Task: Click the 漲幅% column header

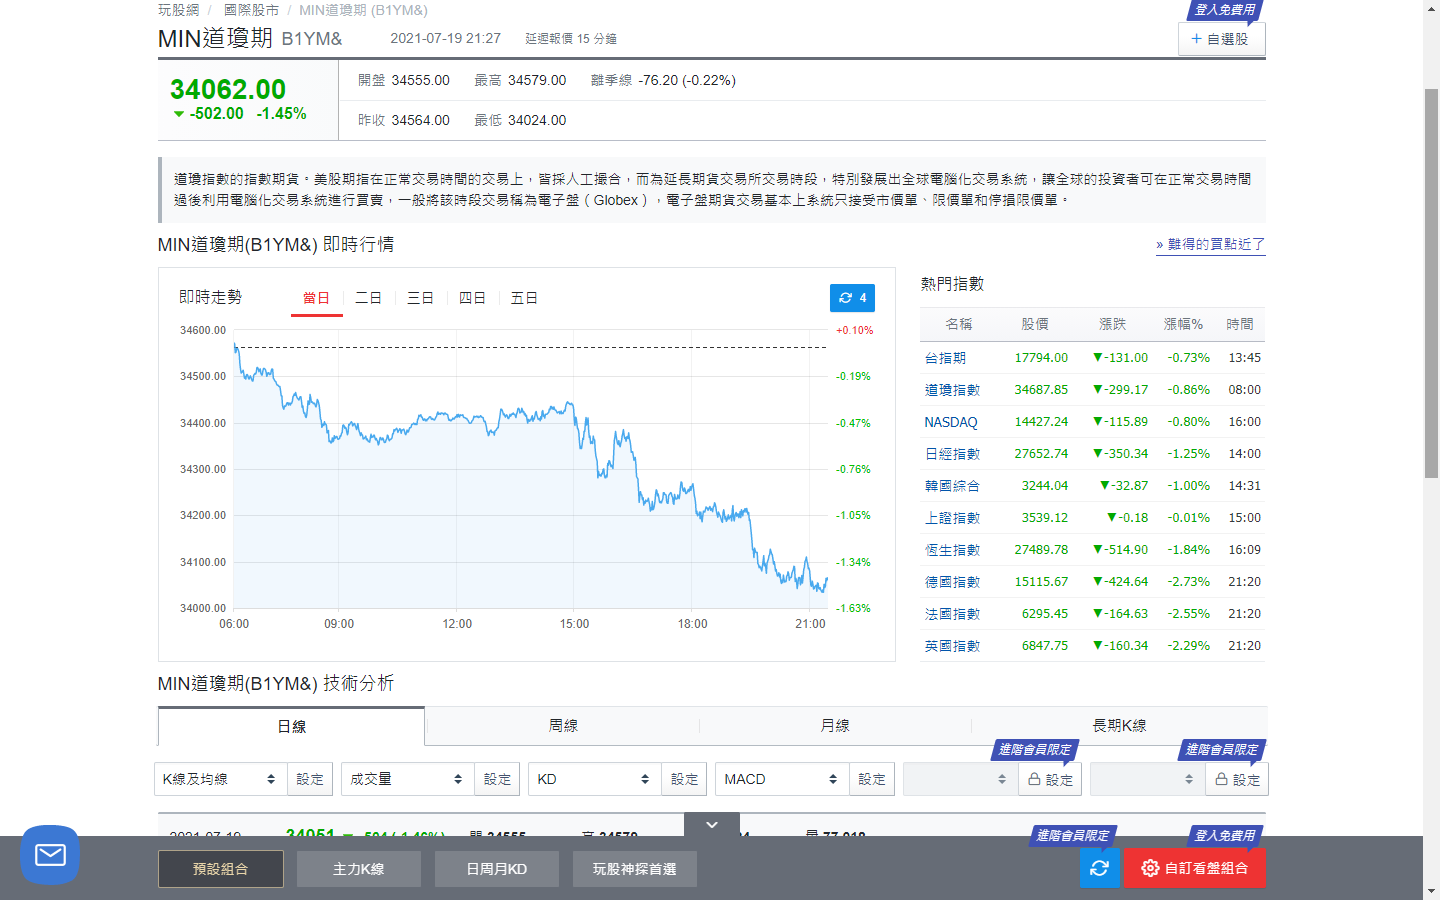Action: tap(1183, 324)
